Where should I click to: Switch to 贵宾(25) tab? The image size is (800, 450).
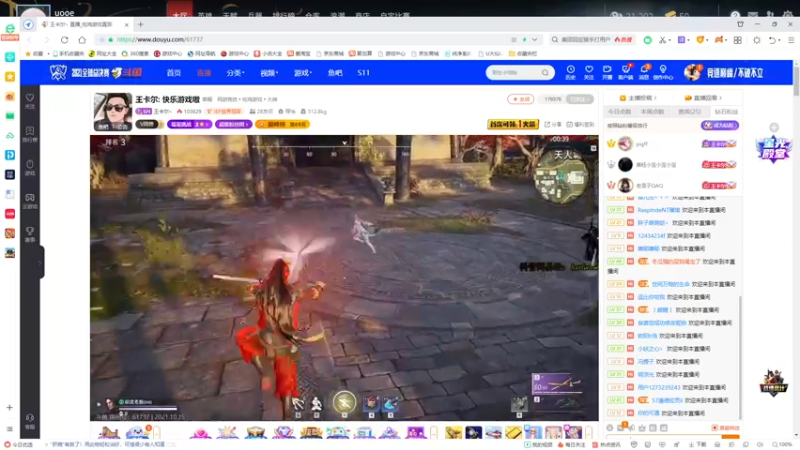click(x=689, y=111)
